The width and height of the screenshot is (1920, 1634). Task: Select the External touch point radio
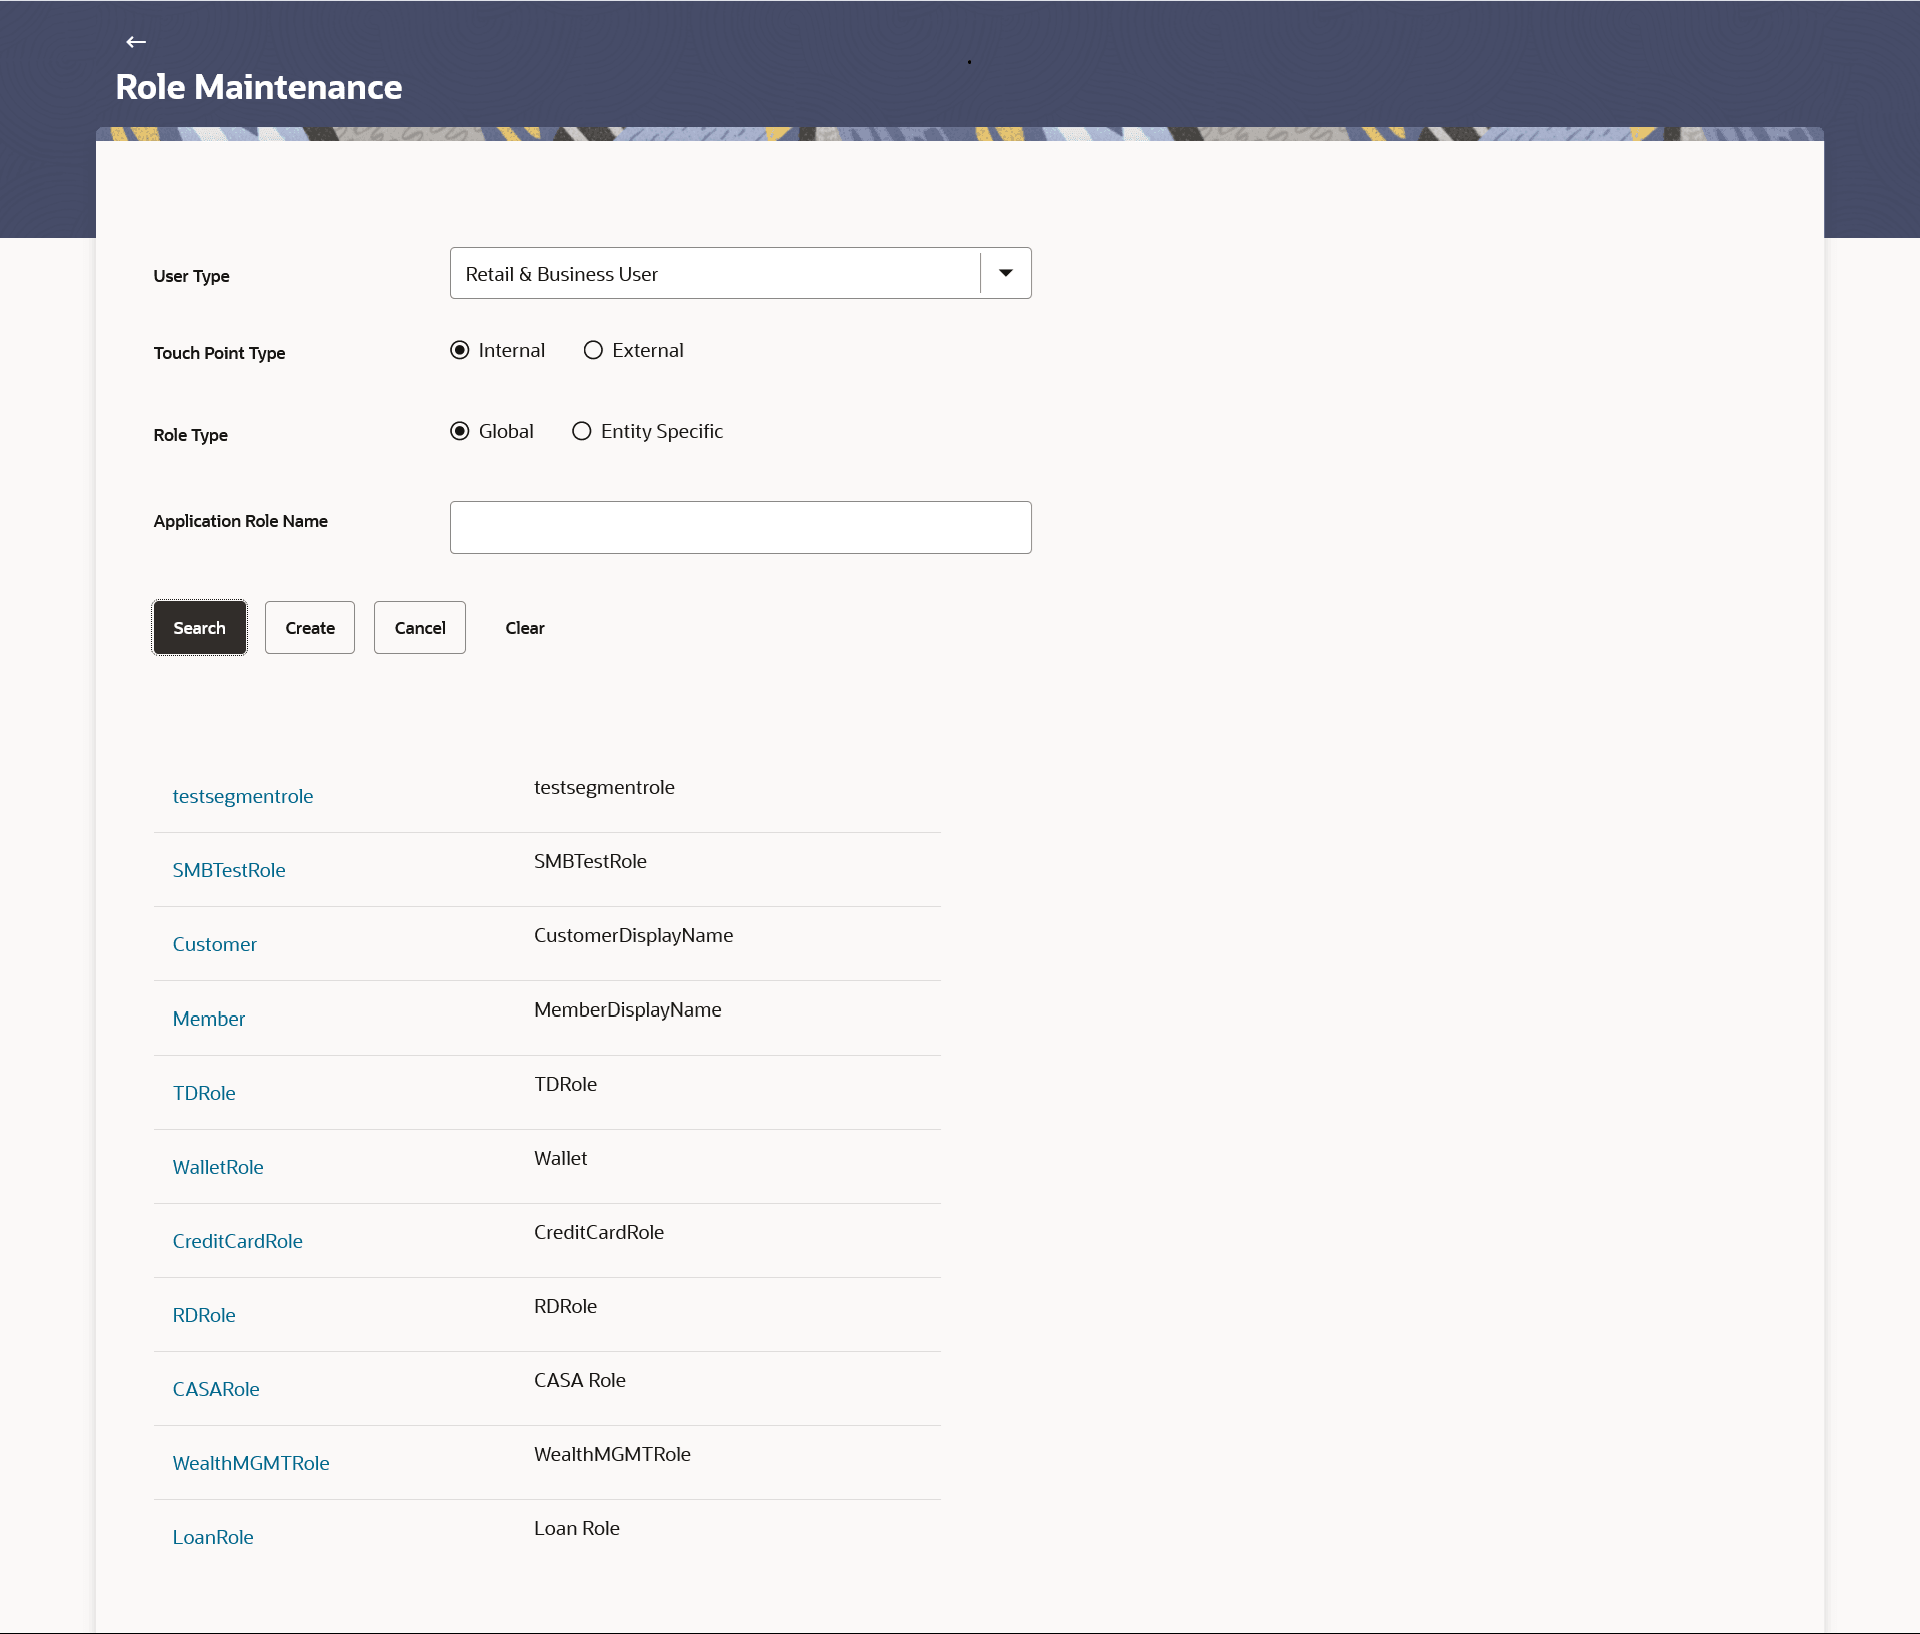point(593,350)
